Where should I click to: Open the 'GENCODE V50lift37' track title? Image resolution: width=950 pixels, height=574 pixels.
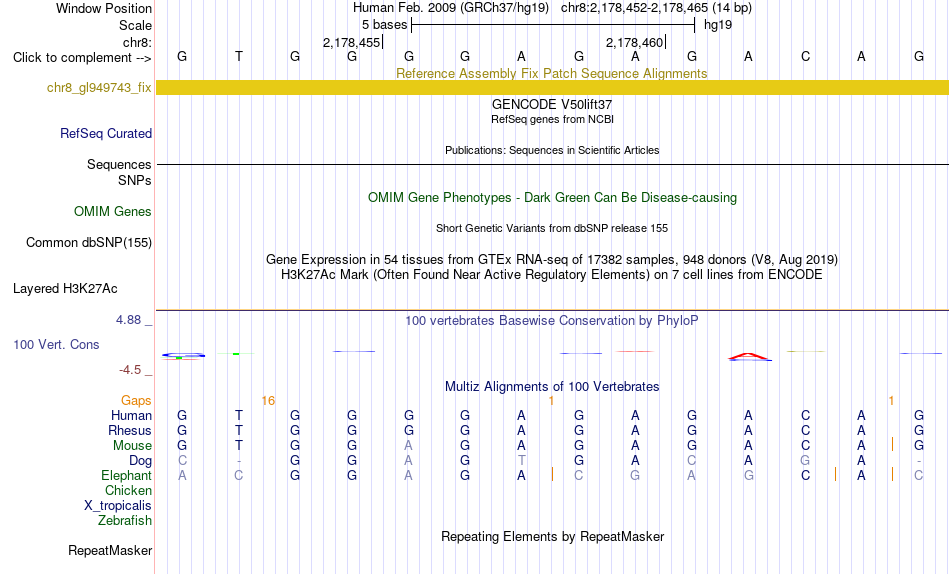click(552, 104)
